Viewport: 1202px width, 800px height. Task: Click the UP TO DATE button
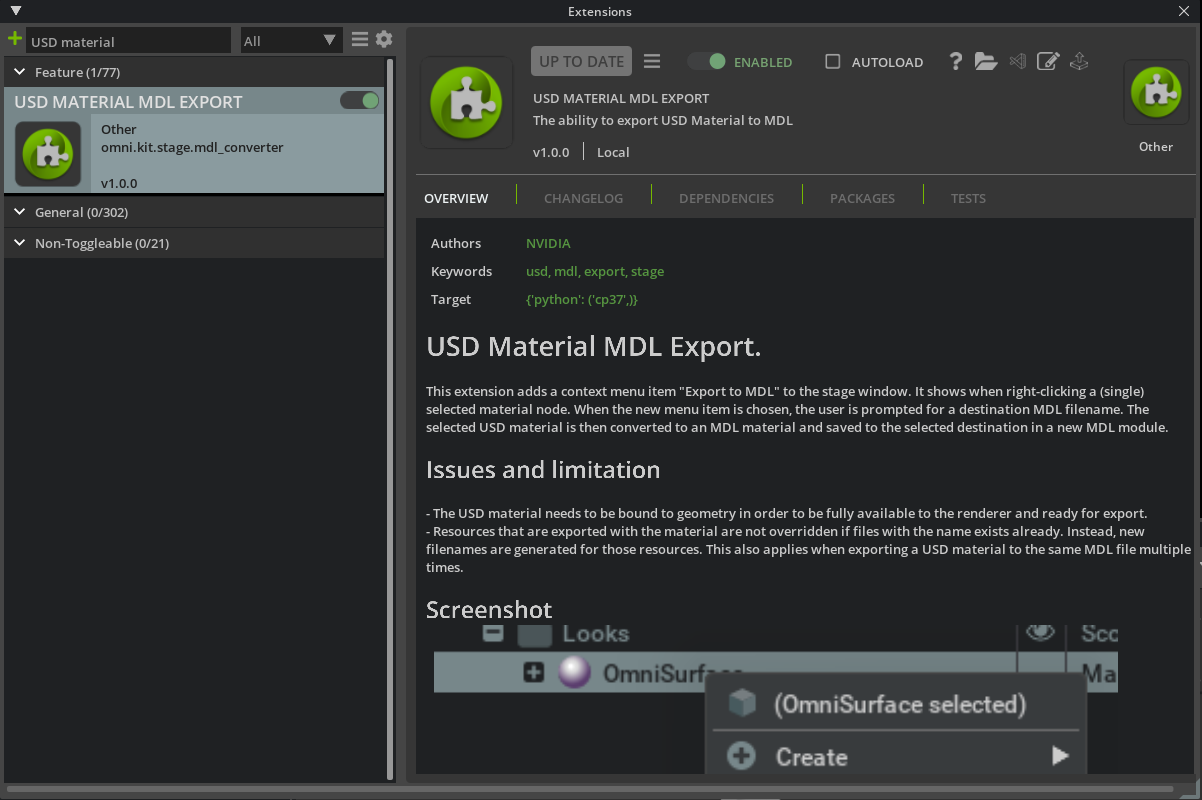(581, 61)
